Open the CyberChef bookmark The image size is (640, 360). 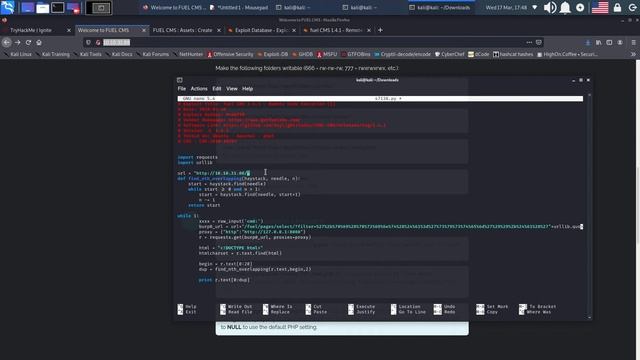pos(449,54)
